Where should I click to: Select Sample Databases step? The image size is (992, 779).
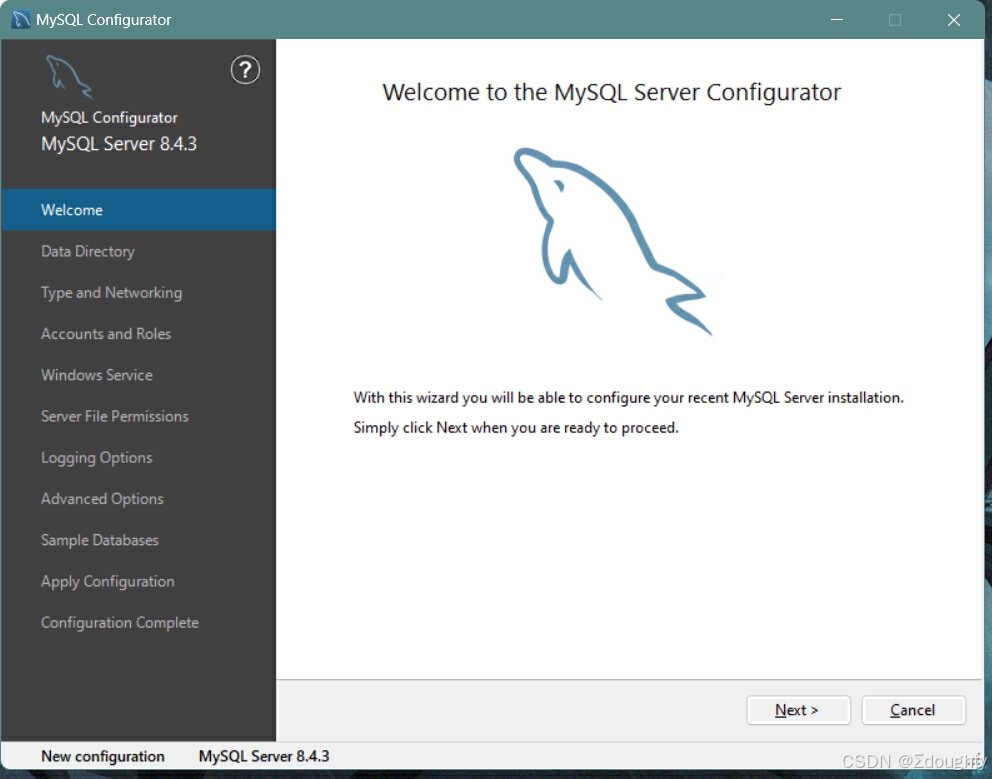tap(139, 540)
